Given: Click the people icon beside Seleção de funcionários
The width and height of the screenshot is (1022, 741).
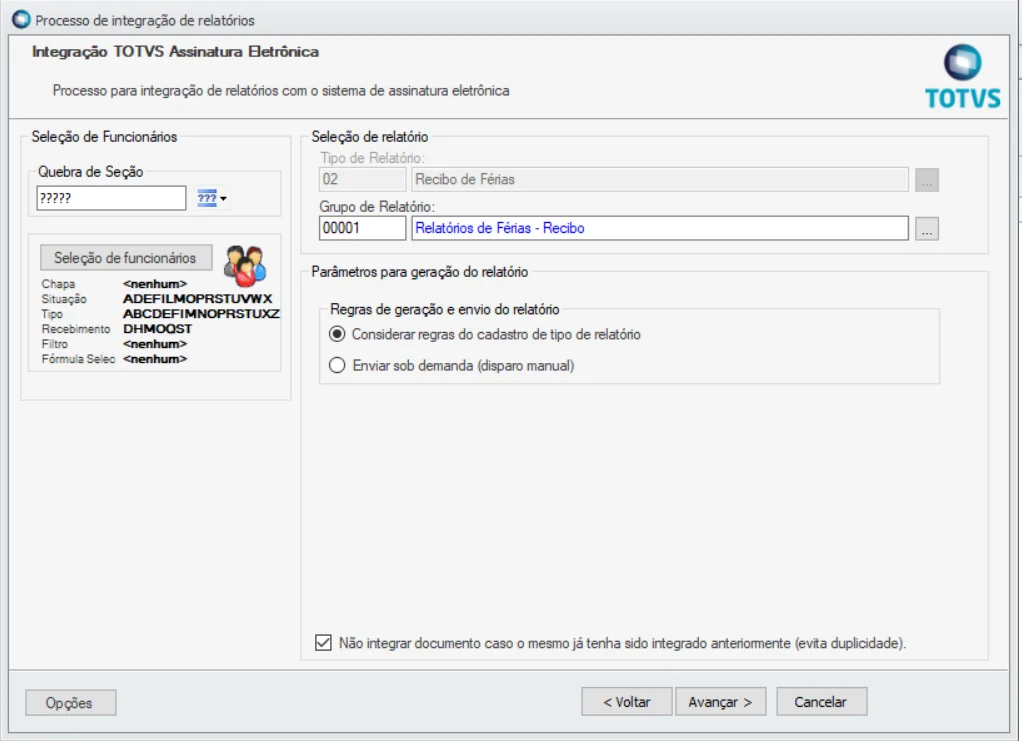Looking at the screenshot, I should [x=245, y=264].
